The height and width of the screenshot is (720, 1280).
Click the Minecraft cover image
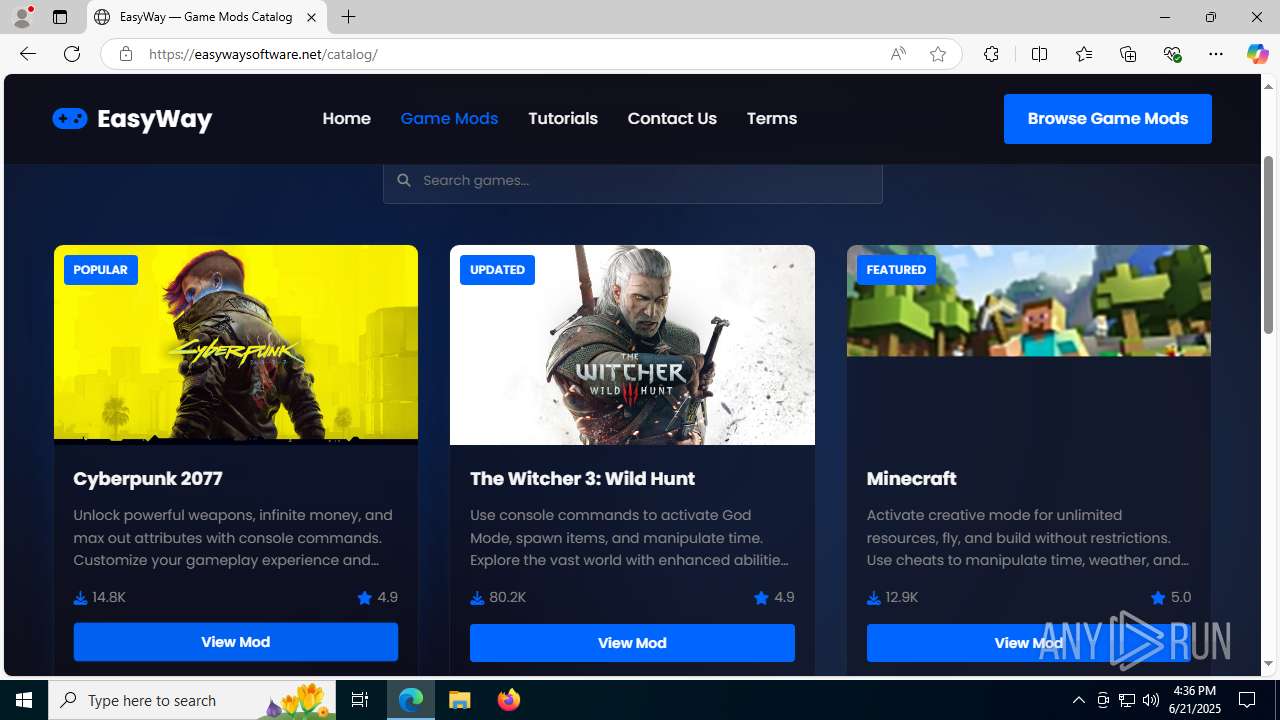tap(1029, 300)
